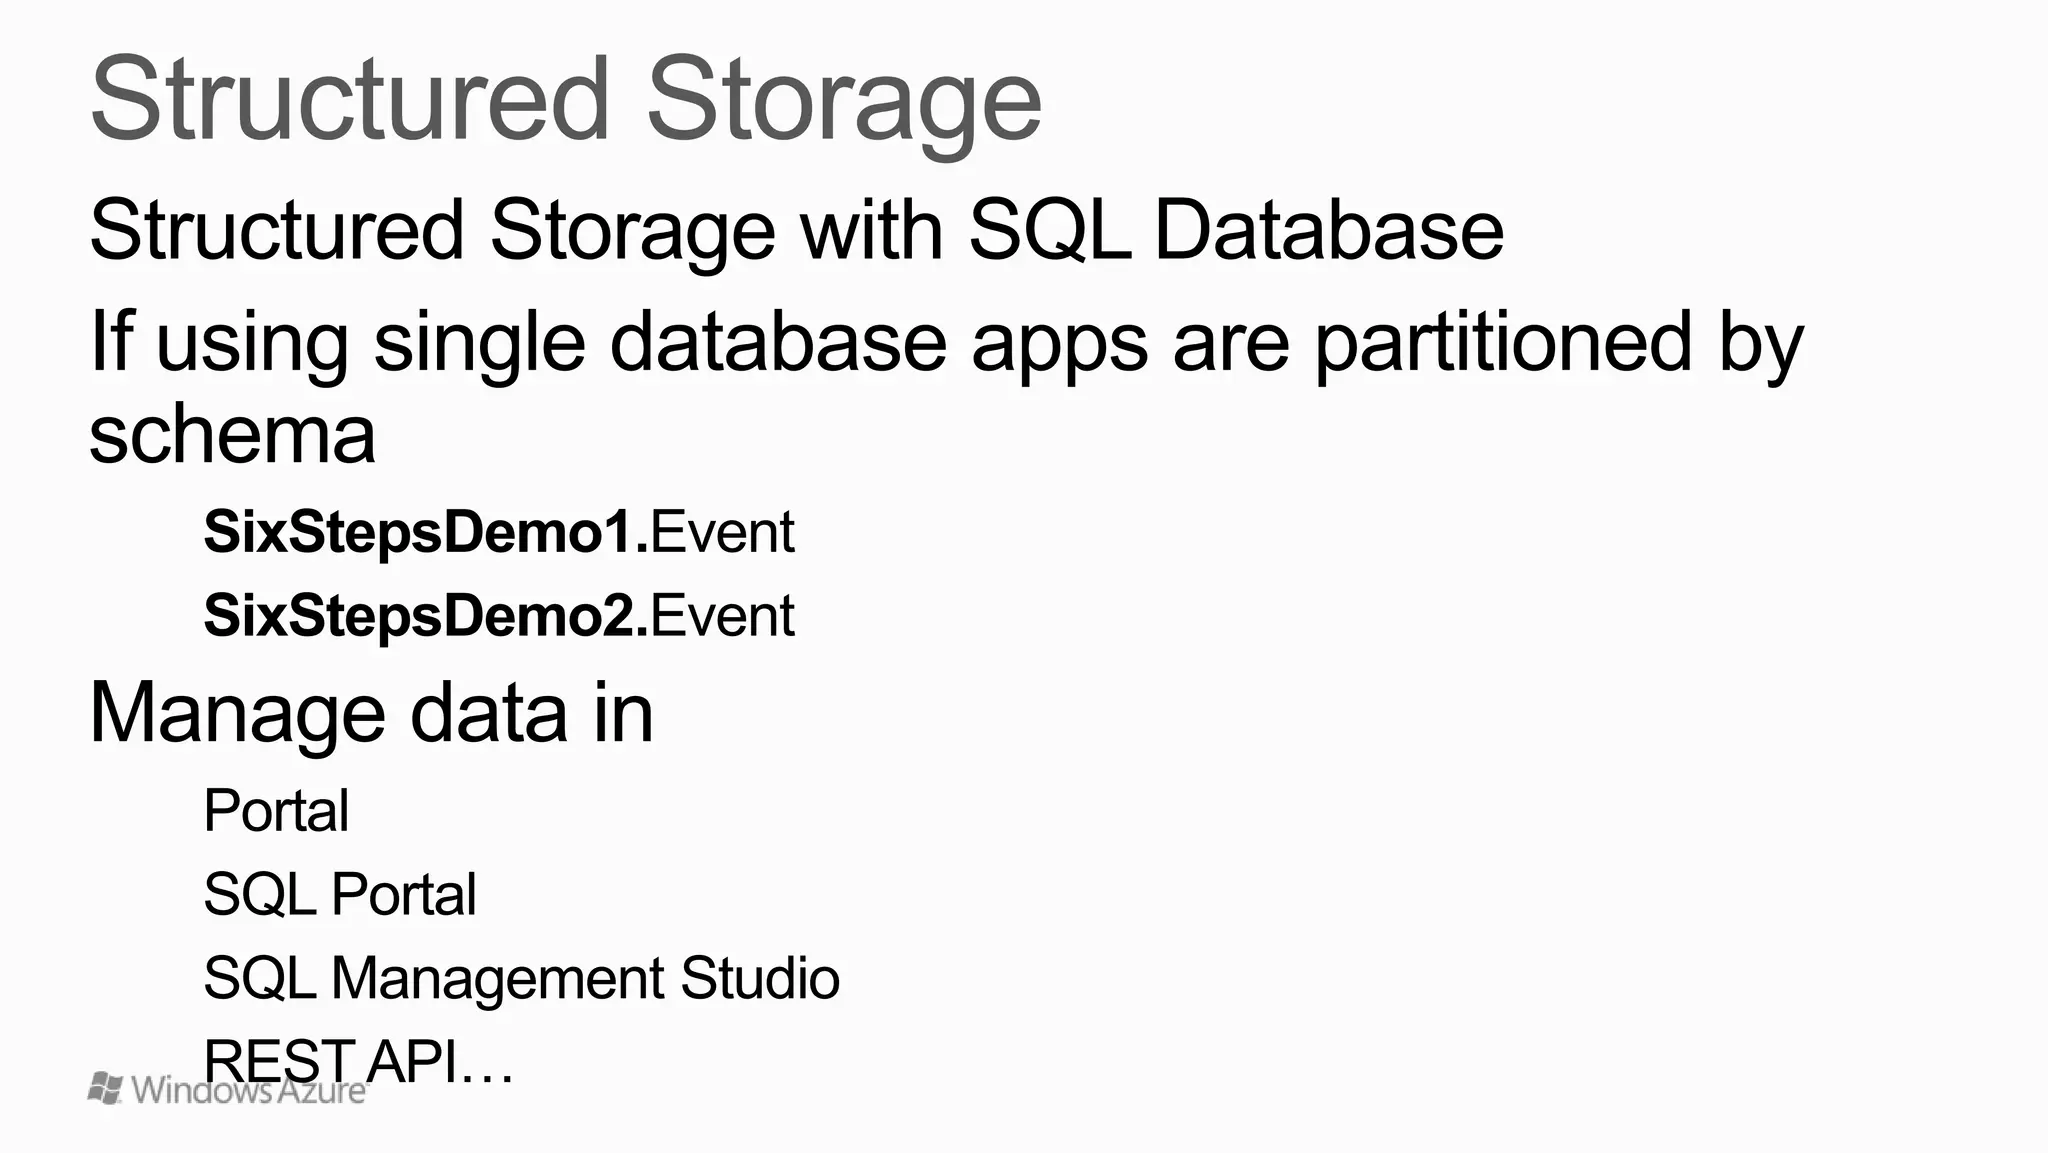The width and height of the screenshot is (2048, 1153).
Task: Click the phrase SQL Database
Action: (1236, 230)
